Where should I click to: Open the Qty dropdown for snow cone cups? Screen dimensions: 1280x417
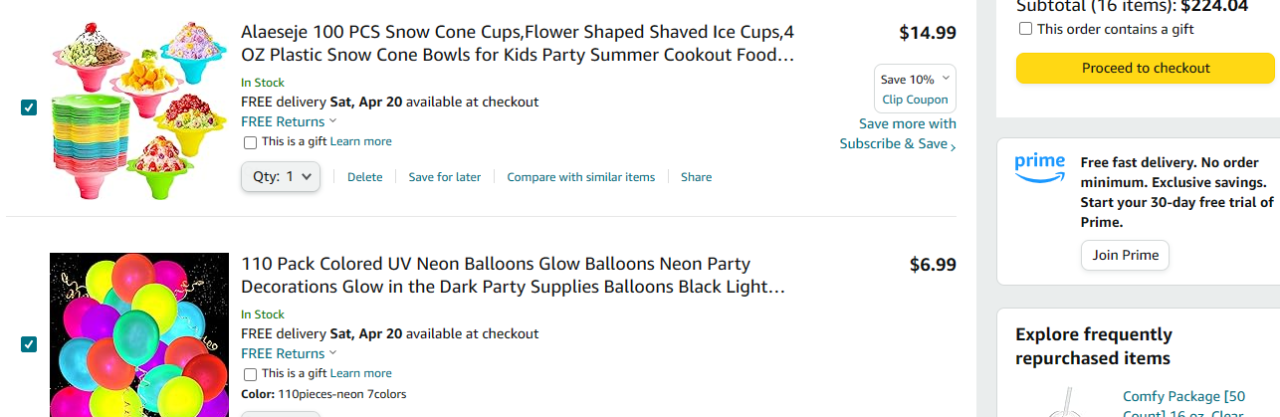281,177
